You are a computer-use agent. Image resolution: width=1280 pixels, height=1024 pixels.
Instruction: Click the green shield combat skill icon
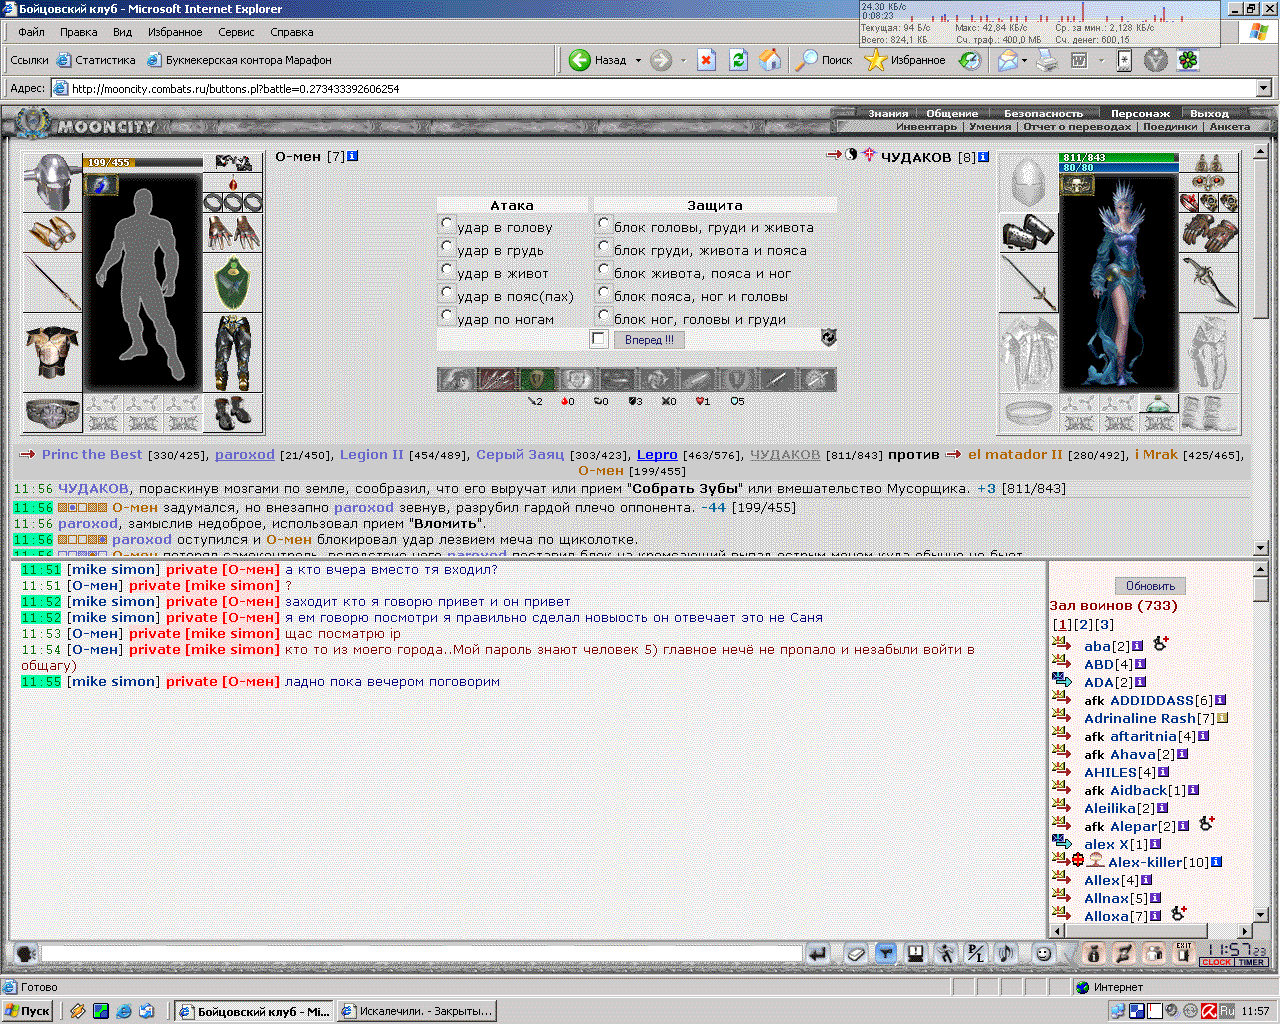coord(537,380)
